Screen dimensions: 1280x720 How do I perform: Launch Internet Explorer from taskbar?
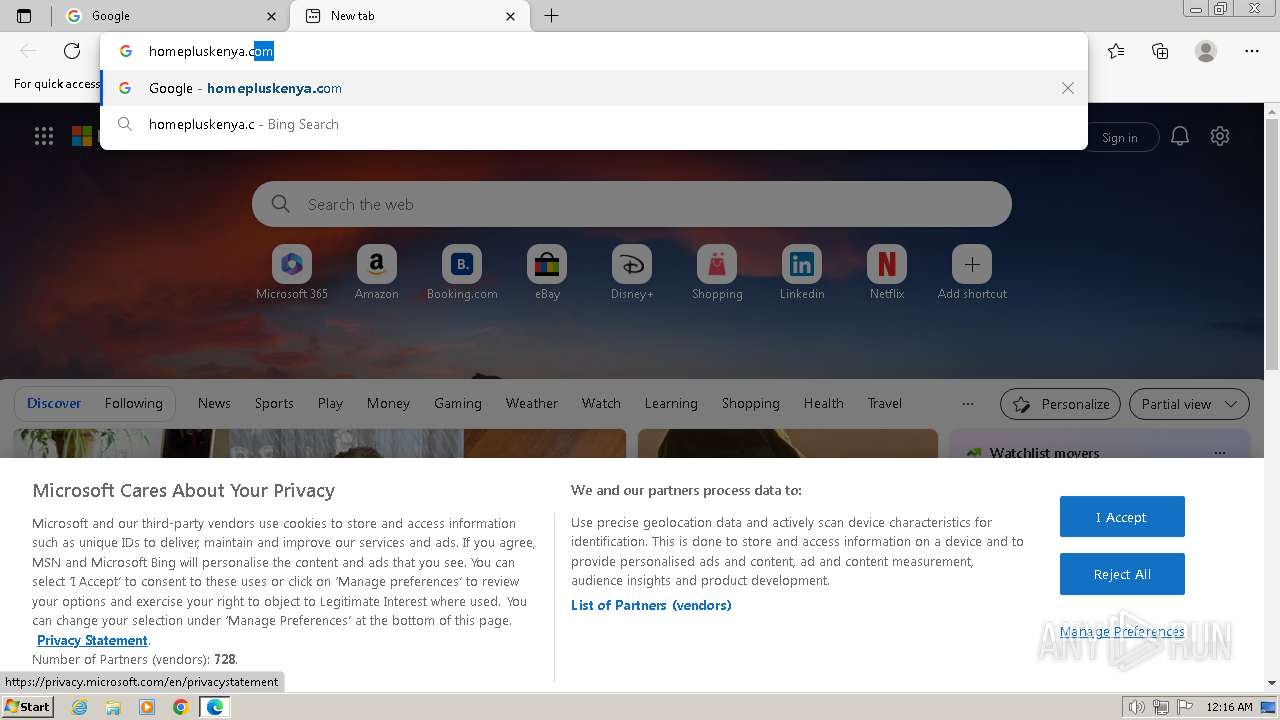(x=80, y=707)
